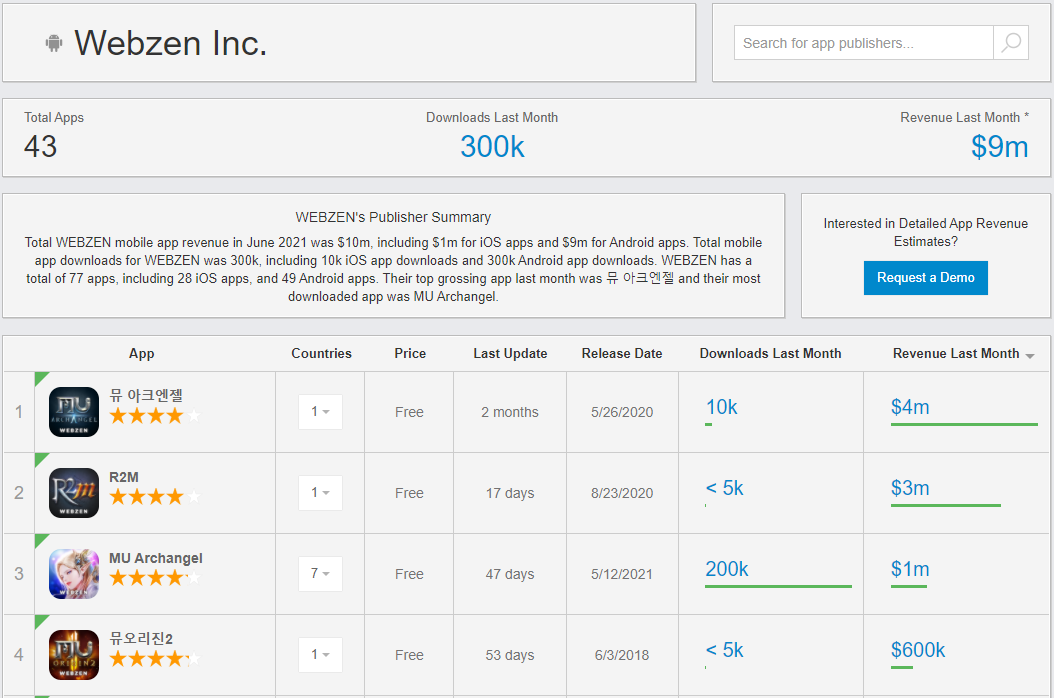This screenshot has height=698, width=1054.
Task: Click the star rating of 뮤 아크엔젤
Action: (155, 416)
